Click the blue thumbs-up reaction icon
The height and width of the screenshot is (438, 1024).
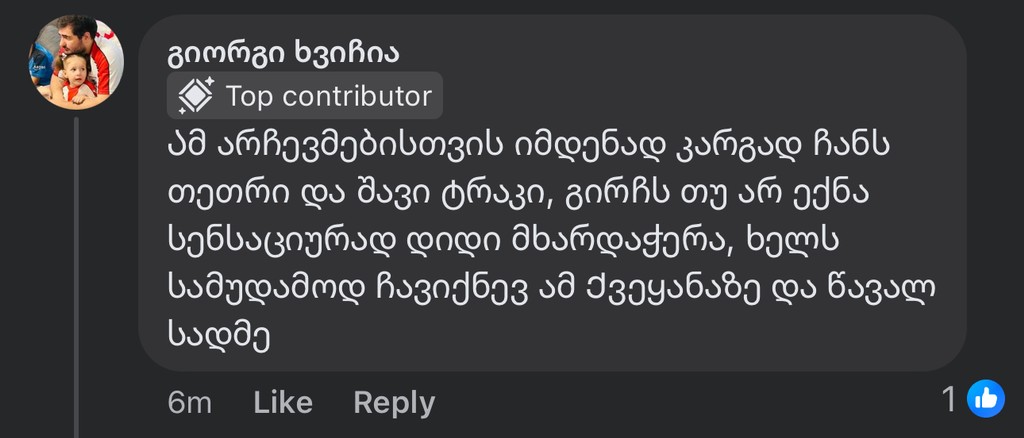(986, 400)
